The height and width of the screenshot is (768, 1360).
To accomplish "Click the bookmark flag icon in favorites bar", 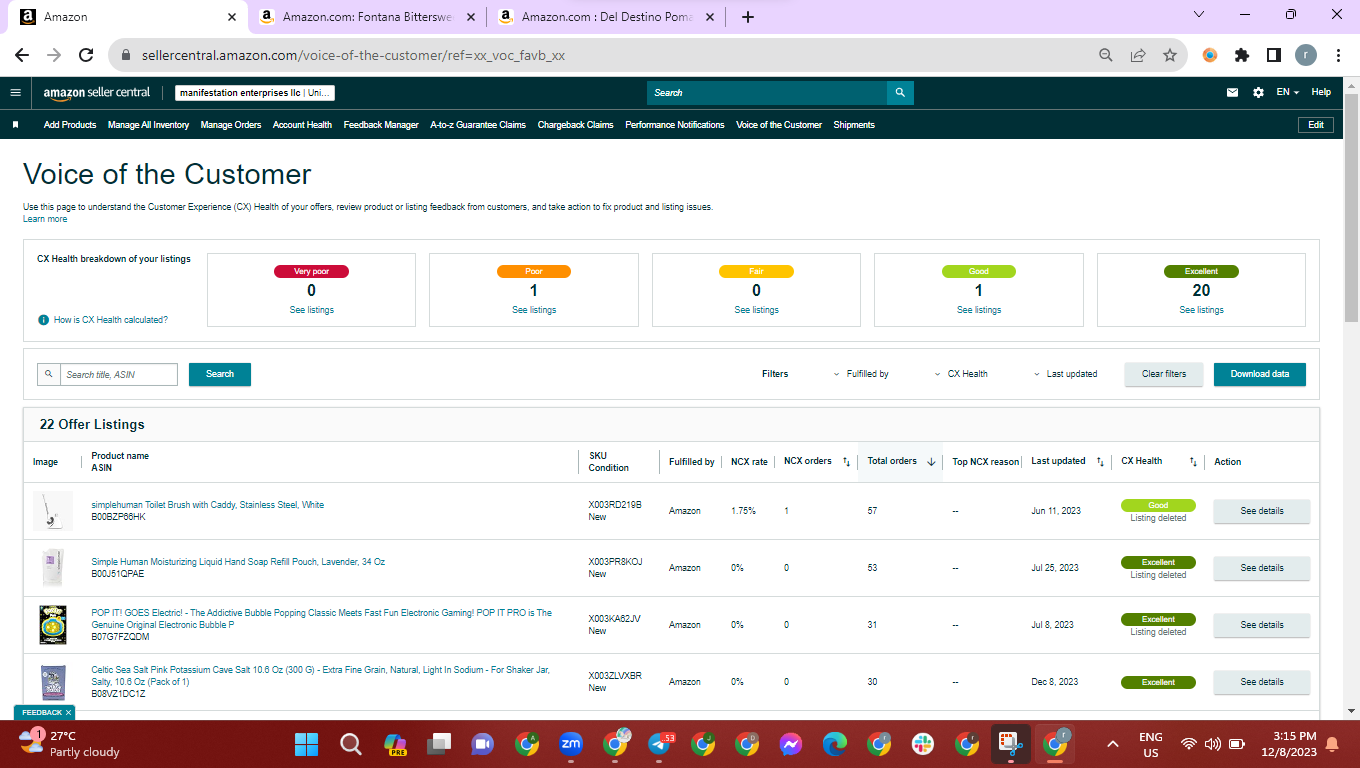I will pyautogui.click(x=16, y=125).
